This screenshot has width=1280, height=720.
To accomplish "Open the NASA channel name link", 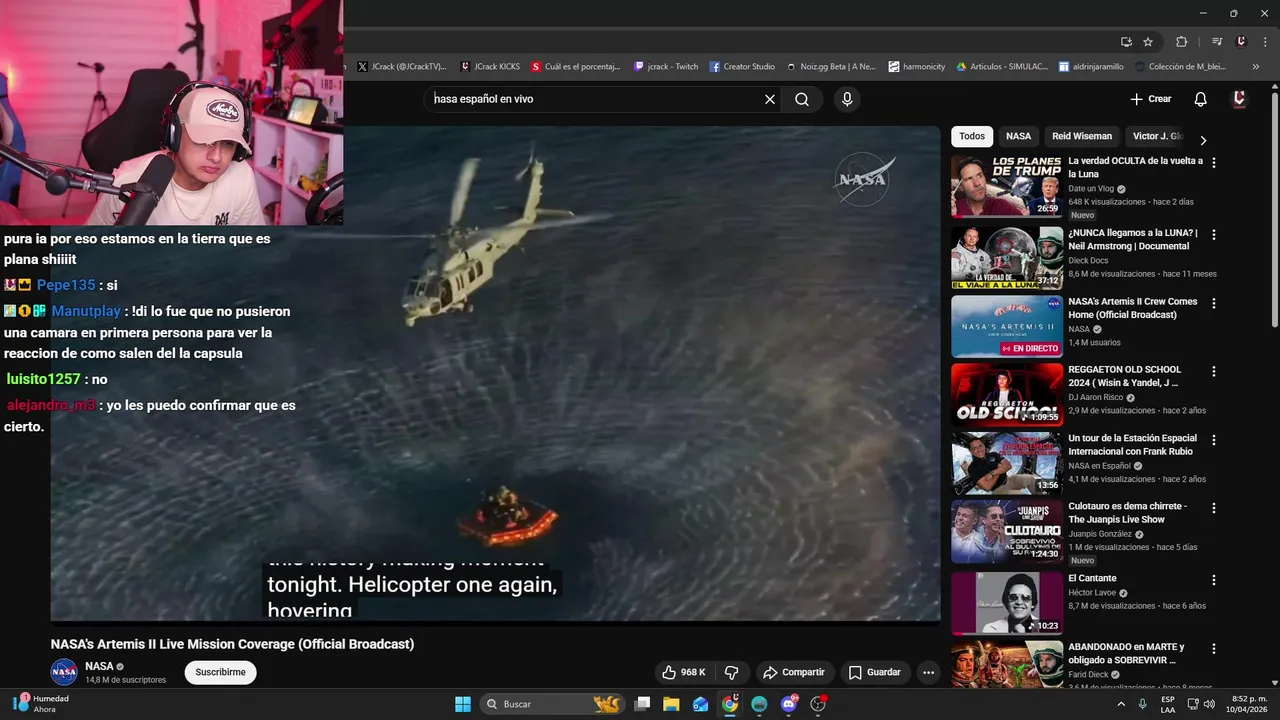I will coord(99,666).
